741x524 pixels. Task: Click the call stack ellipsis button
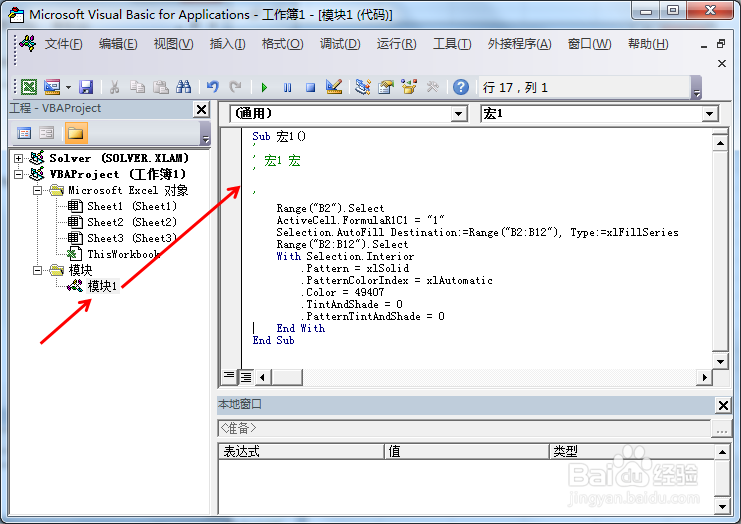[721, 429]
